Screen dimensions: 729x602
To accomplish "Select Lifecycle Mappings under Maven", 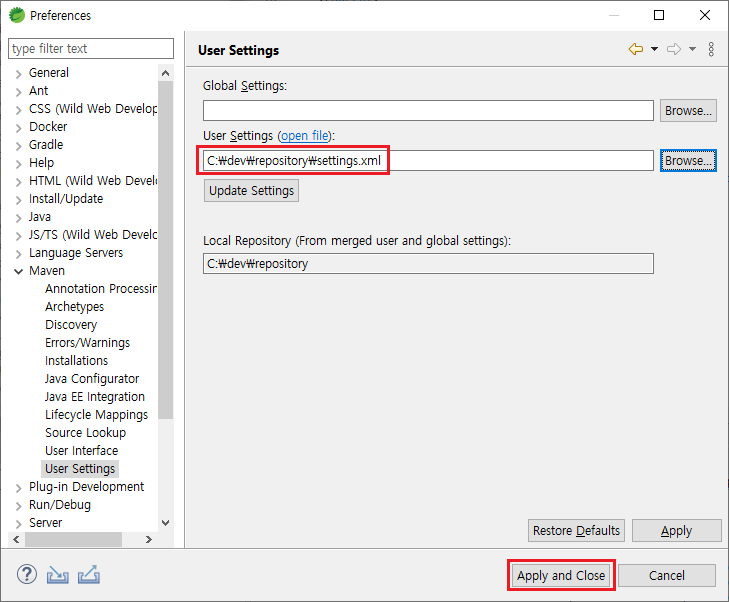I will click(96, 415).
